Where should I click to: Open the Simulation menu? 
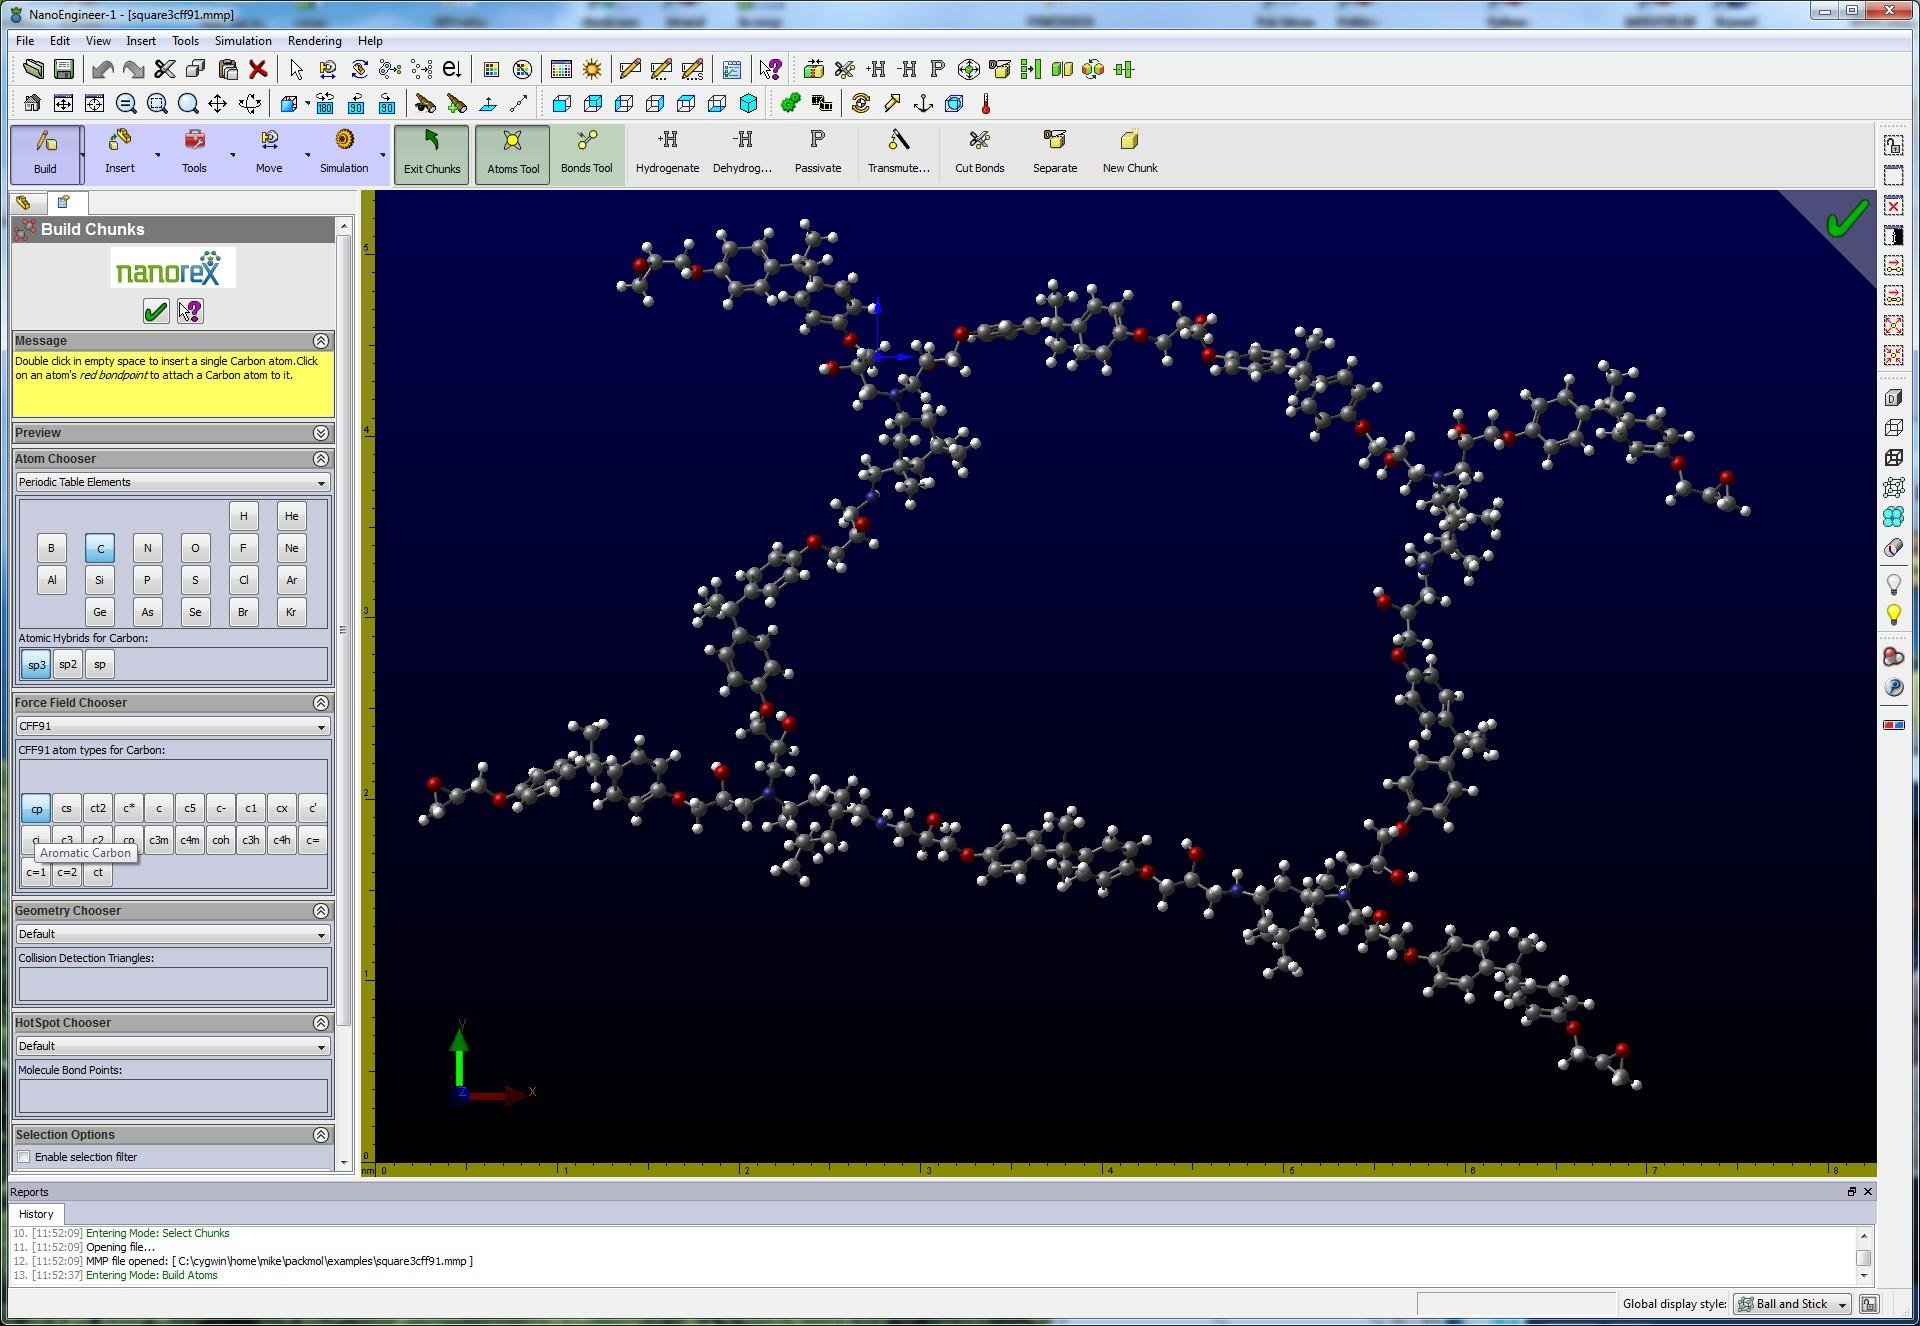tap(238, 39)
